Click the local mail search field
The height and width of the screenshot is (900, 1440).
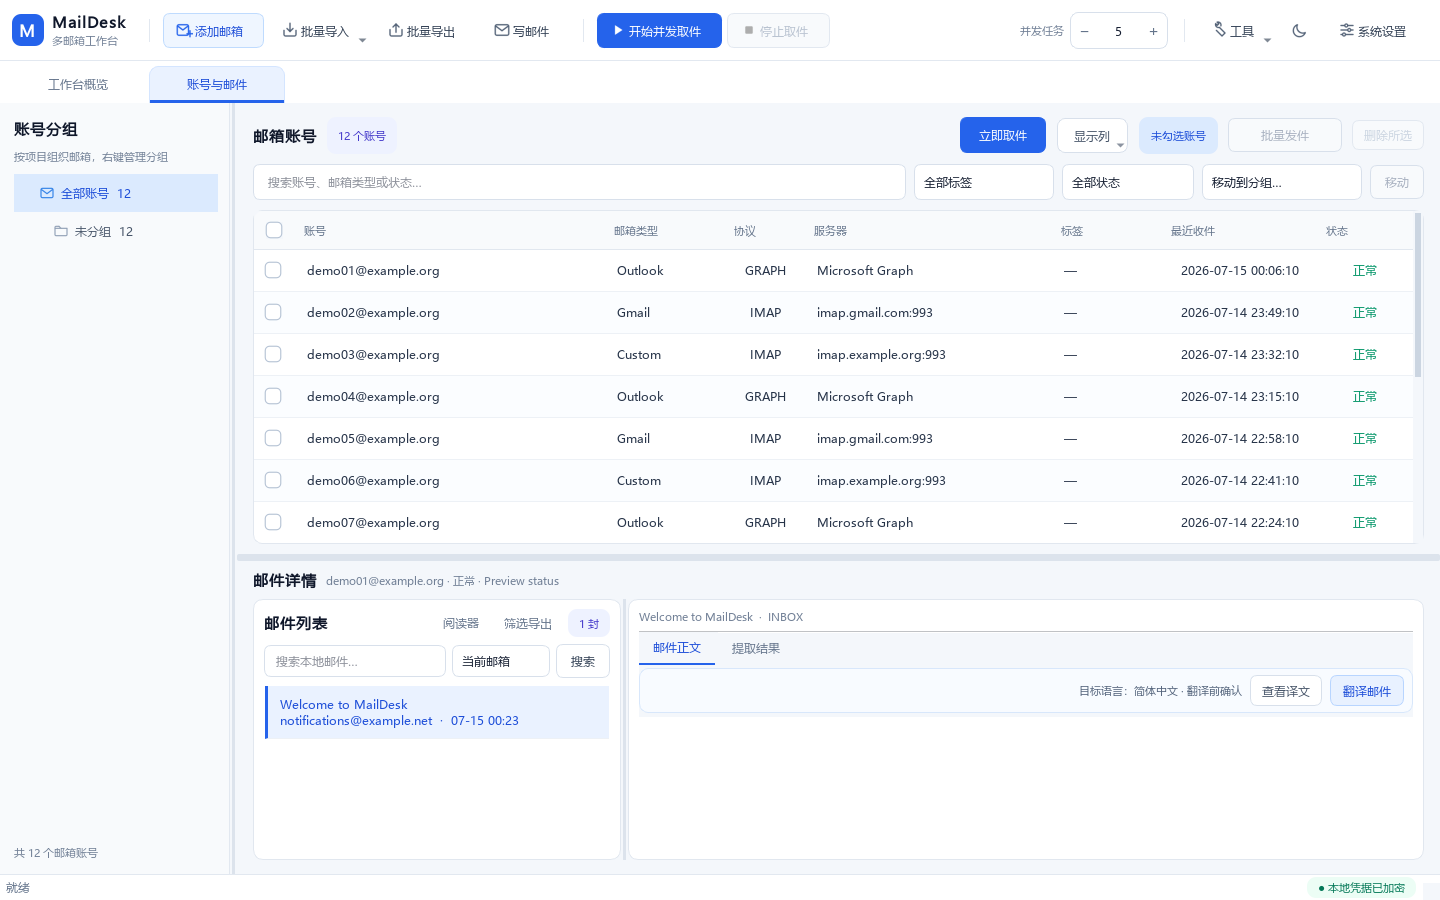pyautogui.click(x=355, y=661)
